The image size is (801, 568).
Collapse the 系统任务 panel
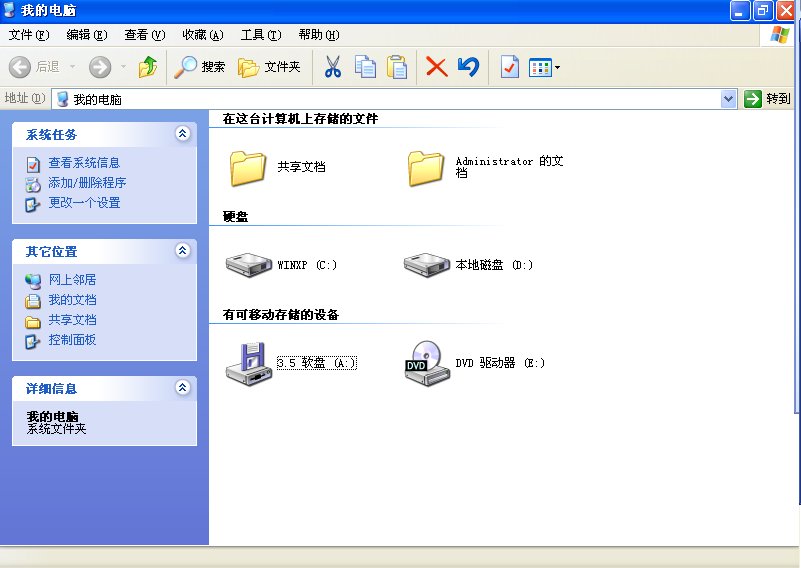(182, 134)
